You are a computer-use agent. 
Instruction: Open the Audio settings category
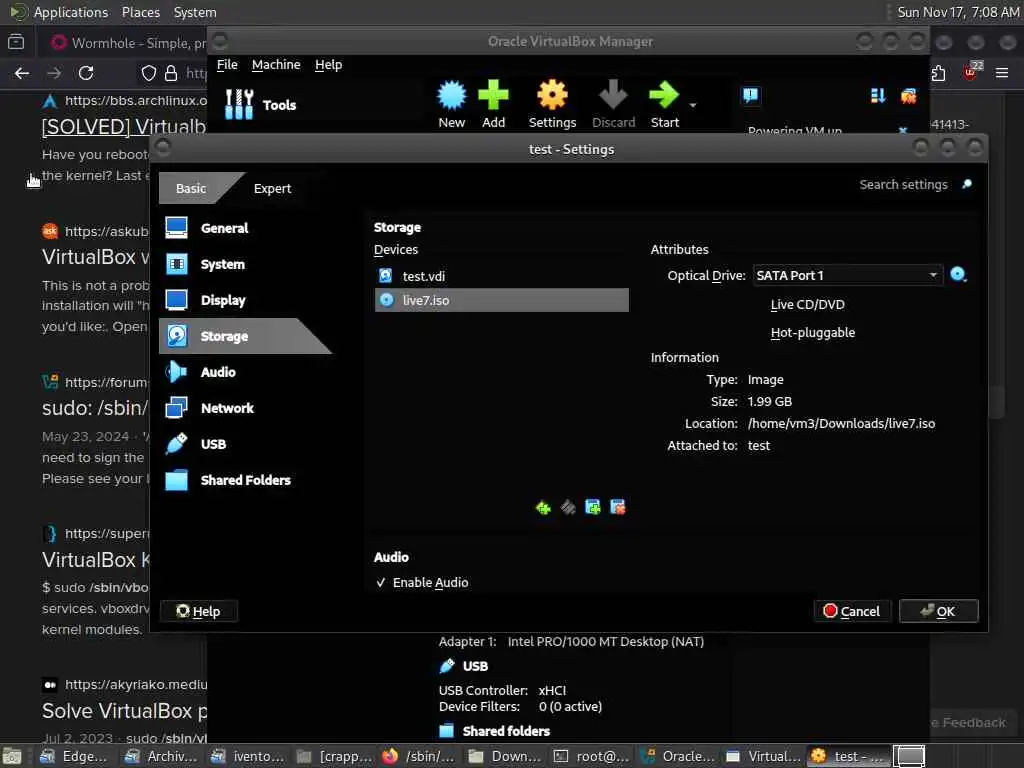[245, 372]
